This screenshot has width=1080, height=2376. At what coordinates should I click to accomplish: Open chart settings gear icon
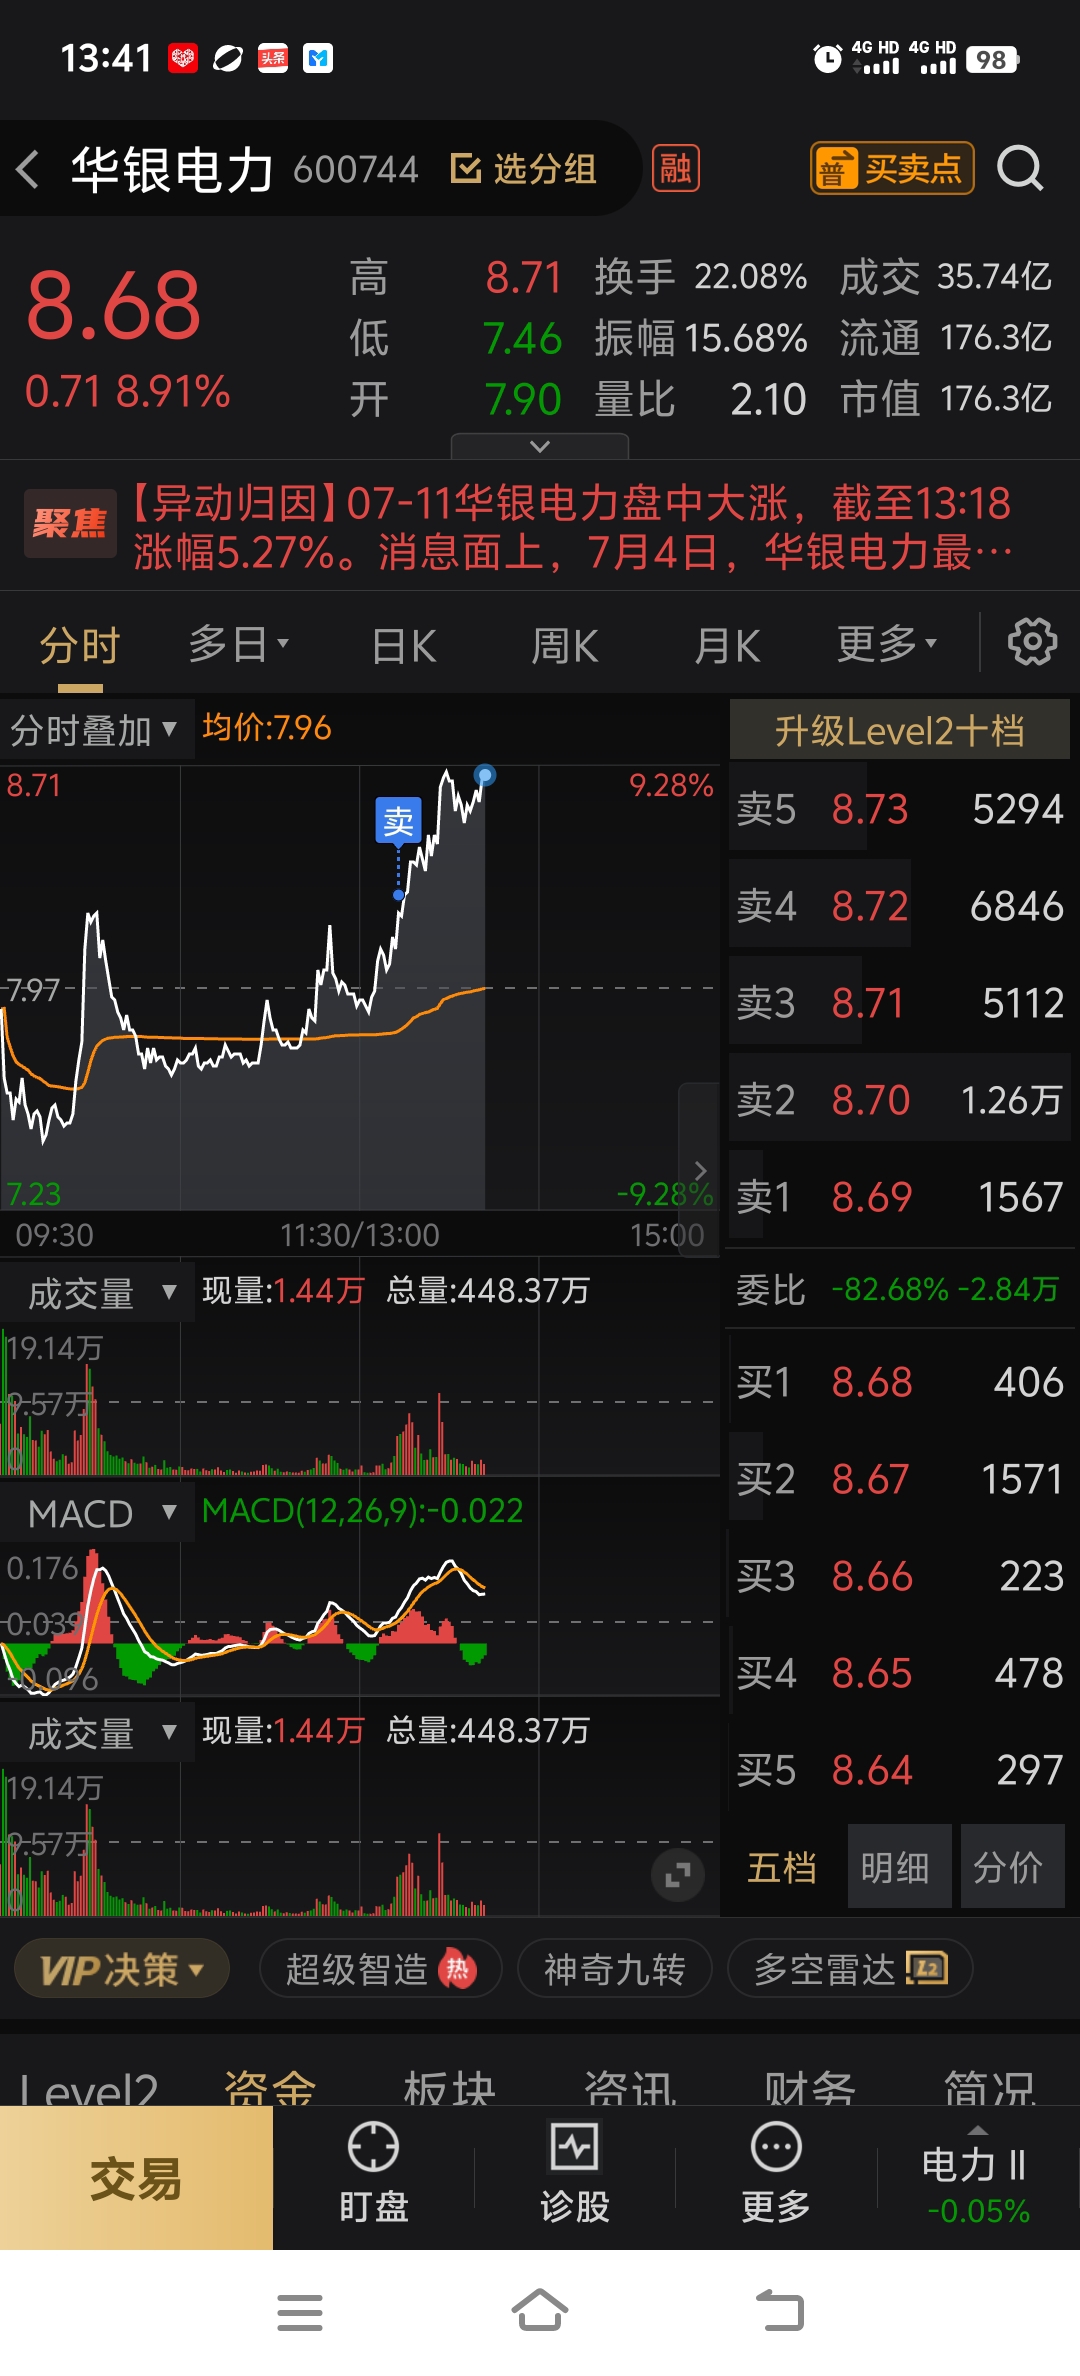click(x=1032, y=642)
